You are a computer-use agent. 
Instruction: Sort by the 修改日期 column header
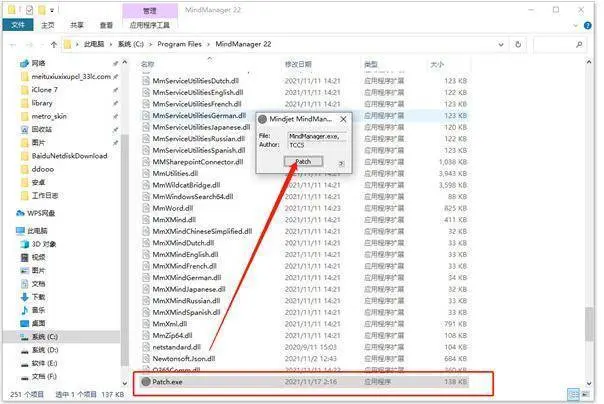300,64
